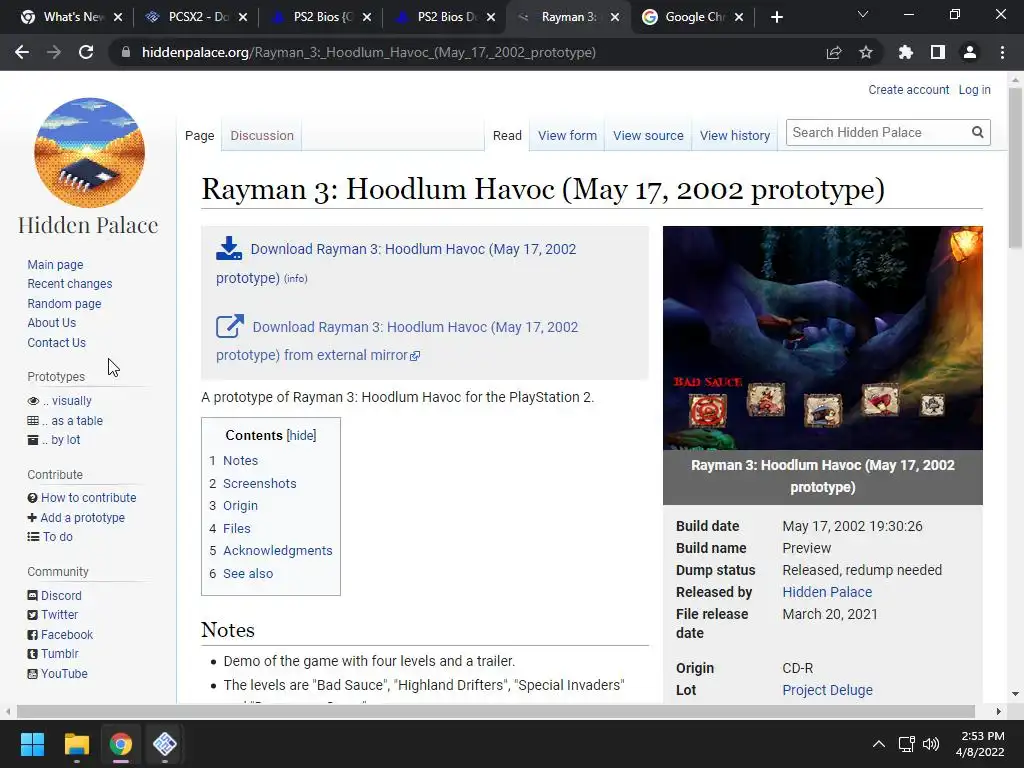This screenshot has height=768, width=1024.
Task: Click in the Search Hidden Palace field
Action: [878, 133]
